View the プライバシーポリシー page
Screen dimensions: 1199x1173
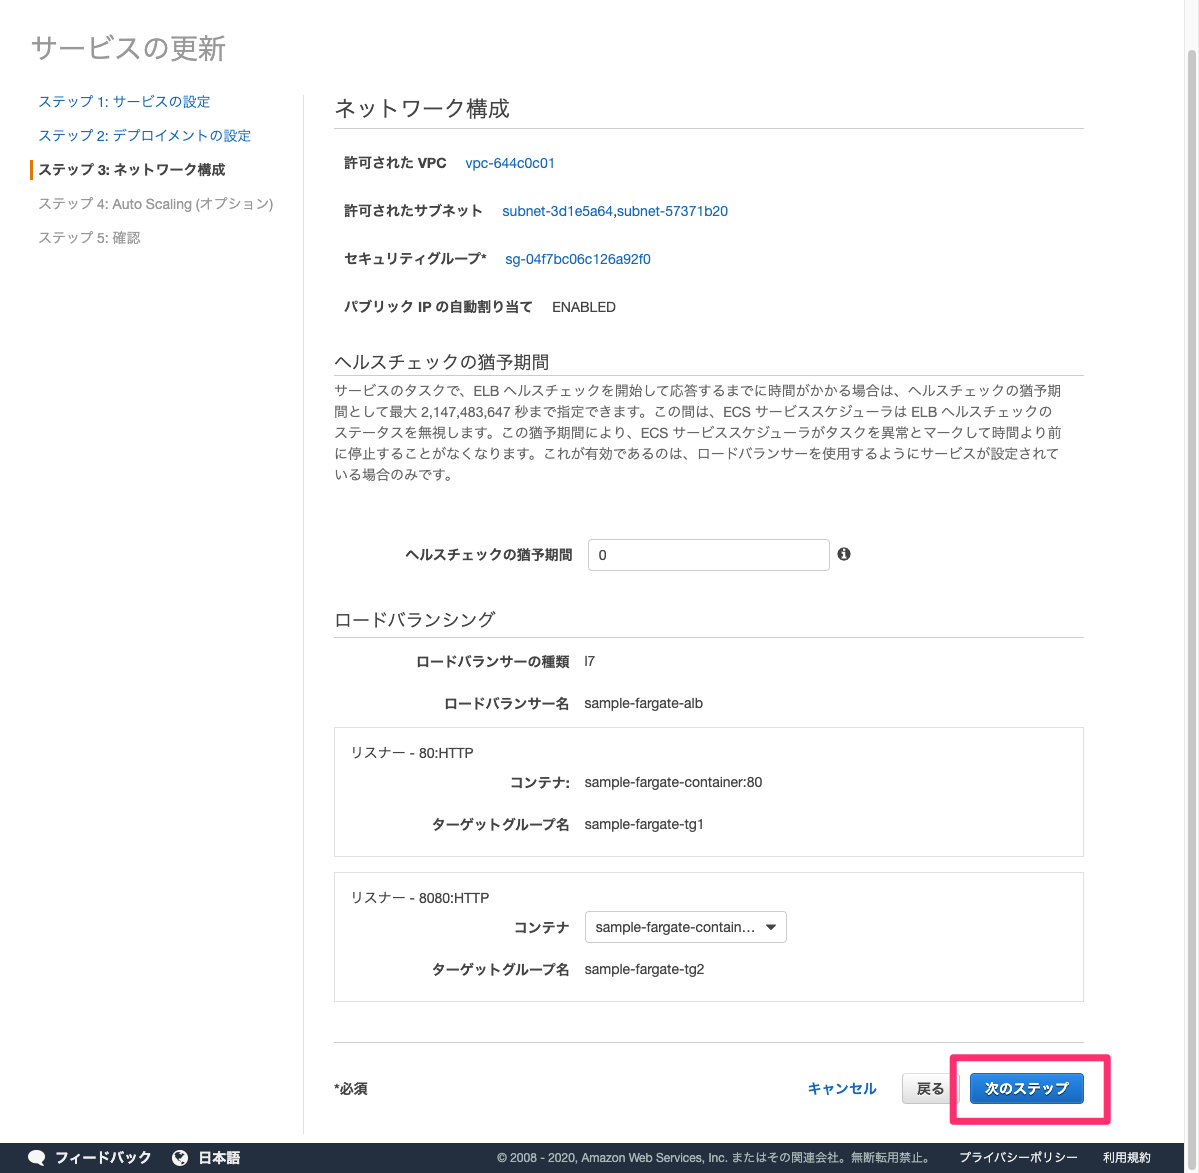[1017, 1157]
